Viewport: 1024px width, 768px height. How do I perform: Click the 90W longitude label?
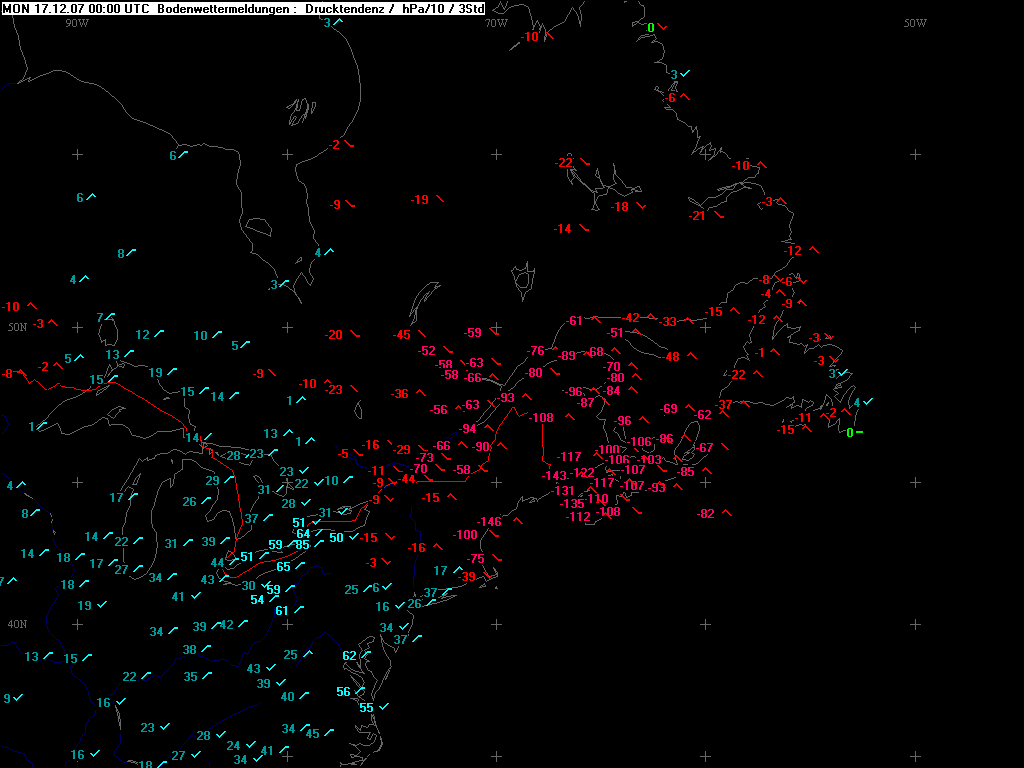(x=77, y=22)
